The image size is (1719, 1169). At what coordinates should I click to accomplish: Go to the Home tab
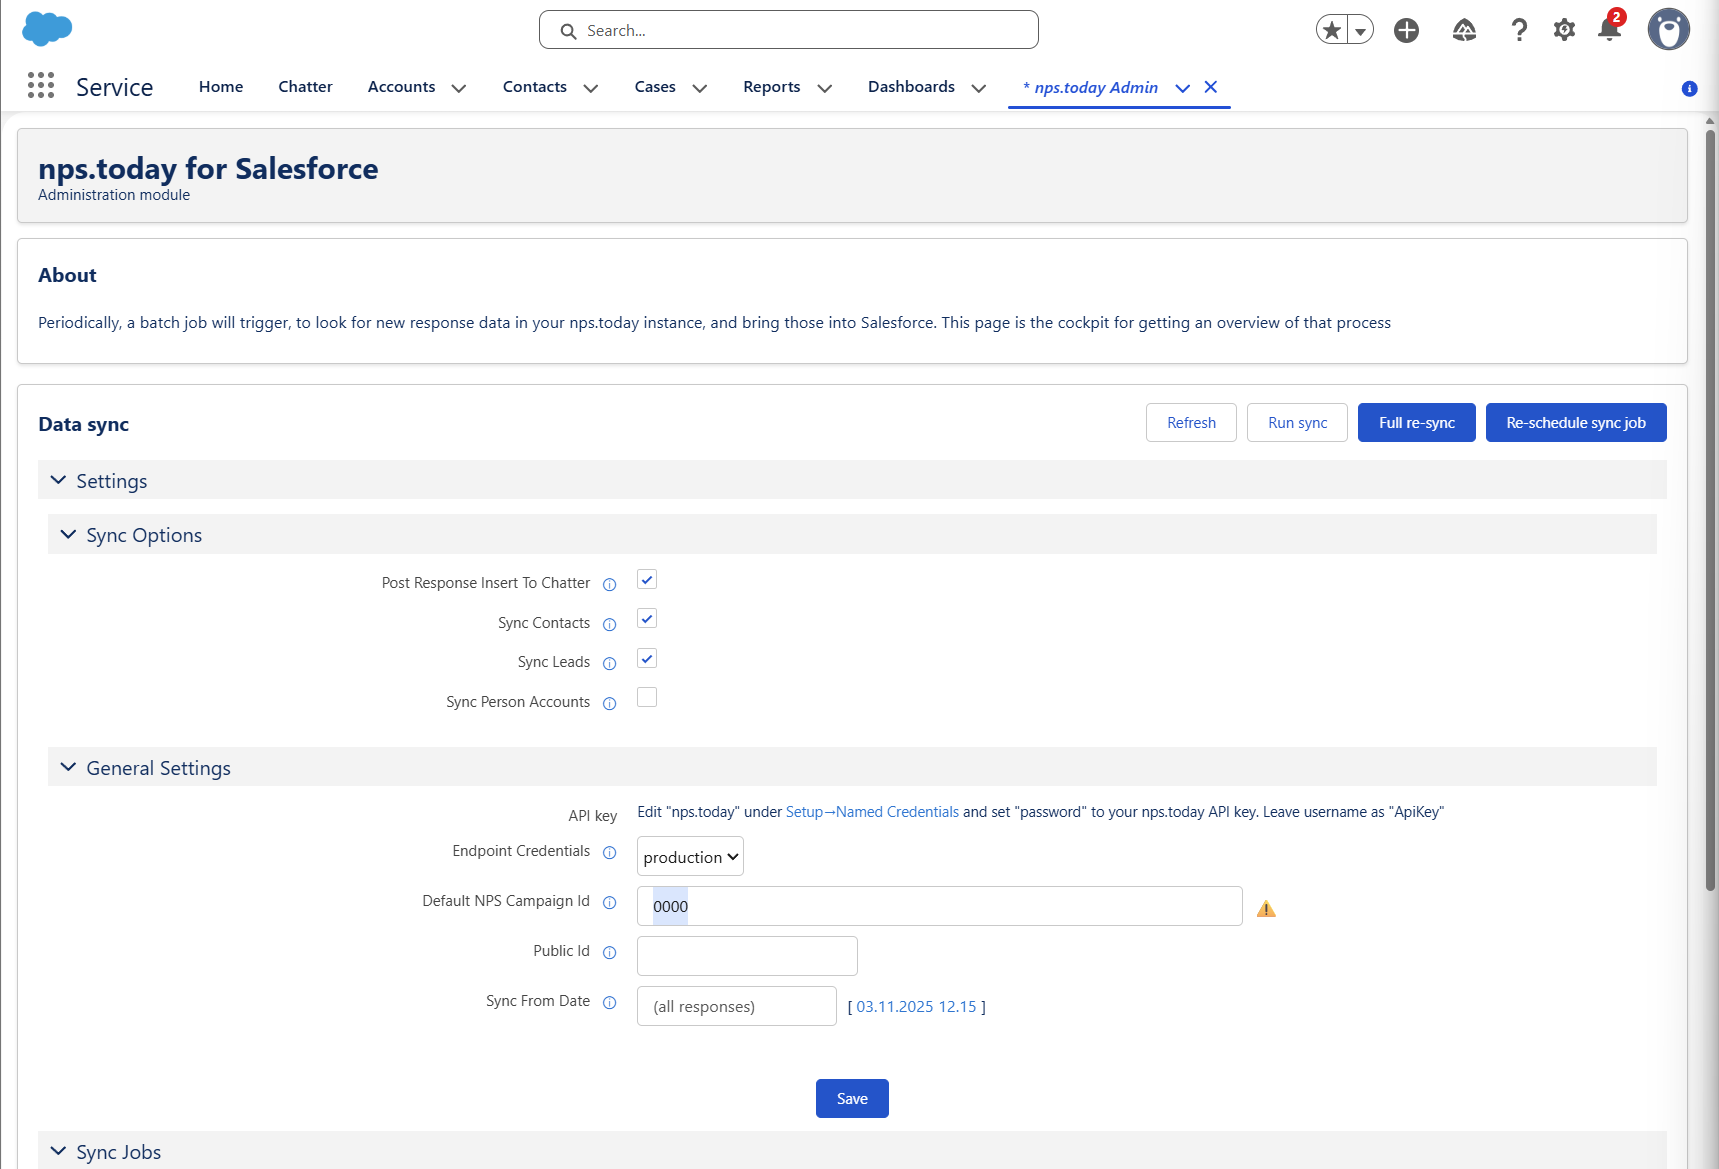pos(220,86)
